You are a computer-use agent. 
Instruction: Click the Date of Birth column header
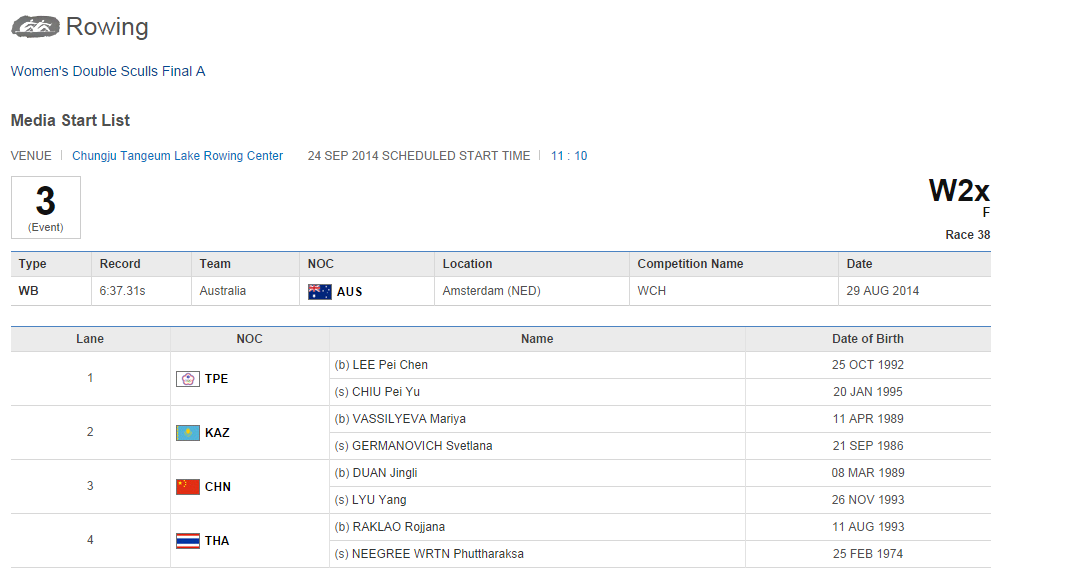867,339
